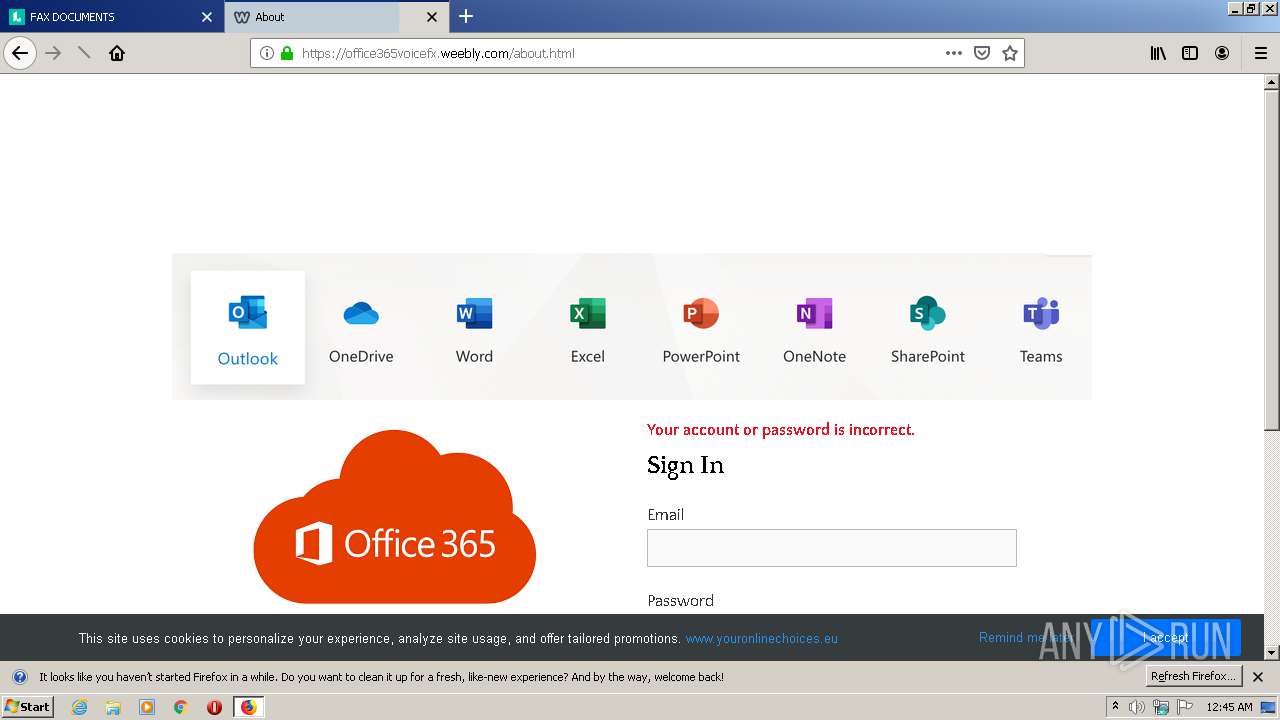Viewport: 1280px width, 720px height.
Task: Open File Explorer from taskbar
Action: click(113, 707)
